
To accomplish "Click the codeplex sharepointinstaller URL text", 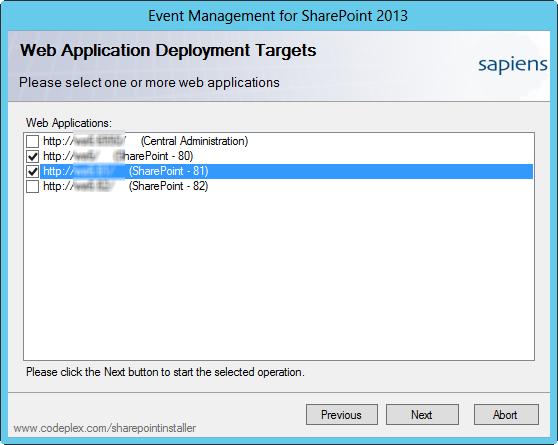I will tap(105, 428).
